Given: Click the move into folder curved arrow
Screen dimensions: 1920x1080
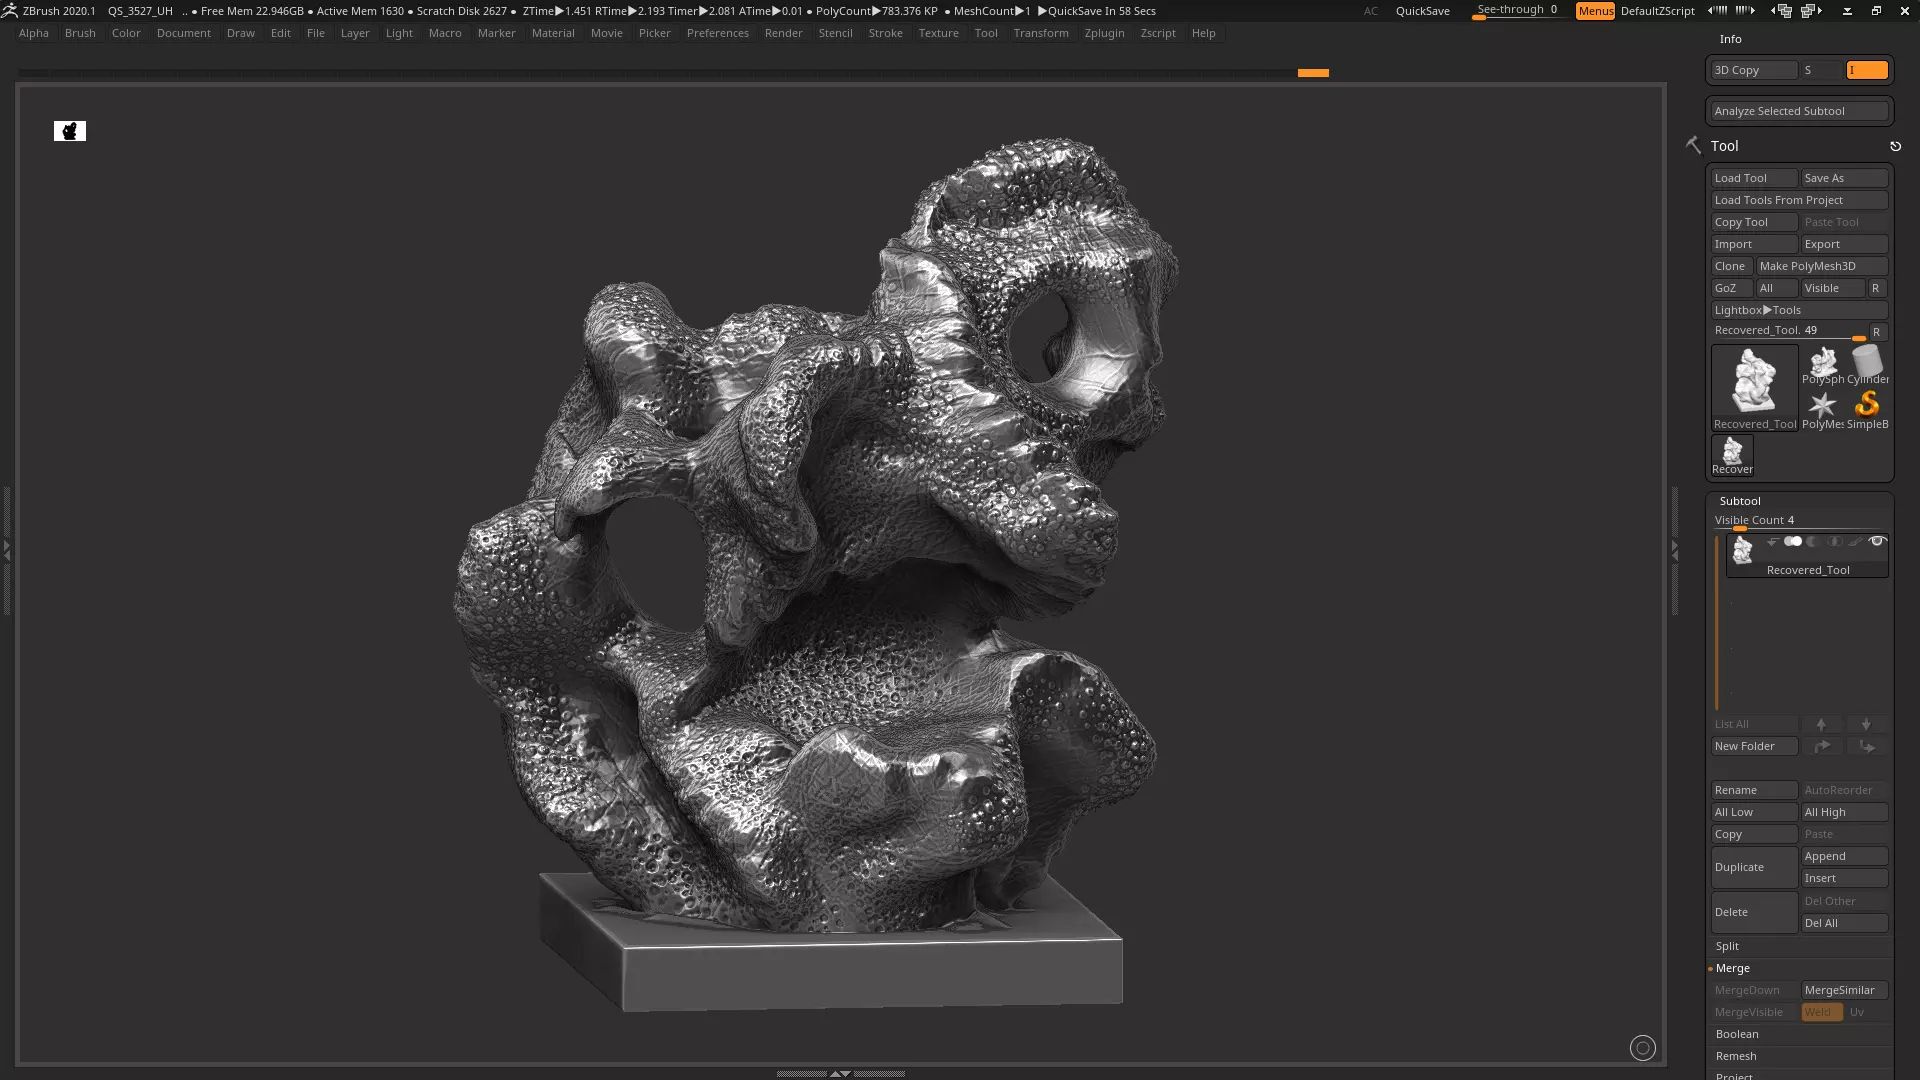Looking at the screenshot, I should (x=1821, y=746).
